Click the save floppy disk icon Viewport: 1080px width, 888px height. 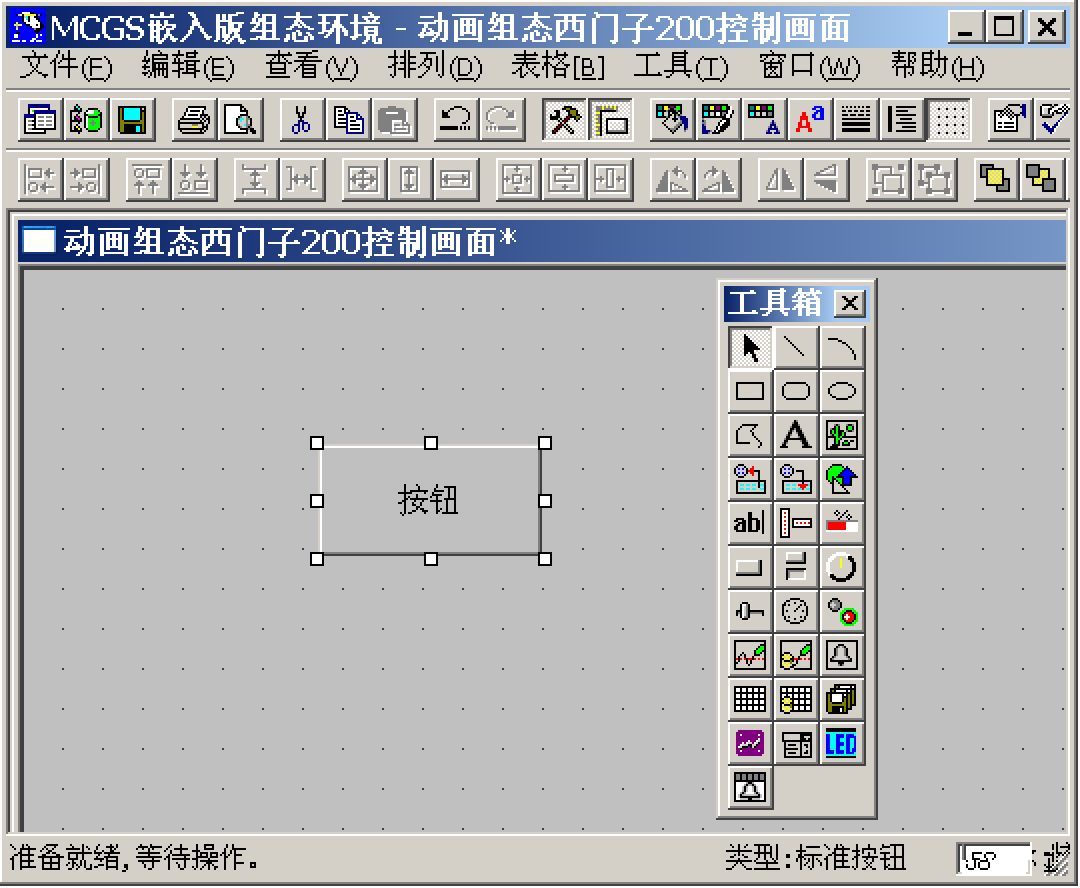[132, 120]
